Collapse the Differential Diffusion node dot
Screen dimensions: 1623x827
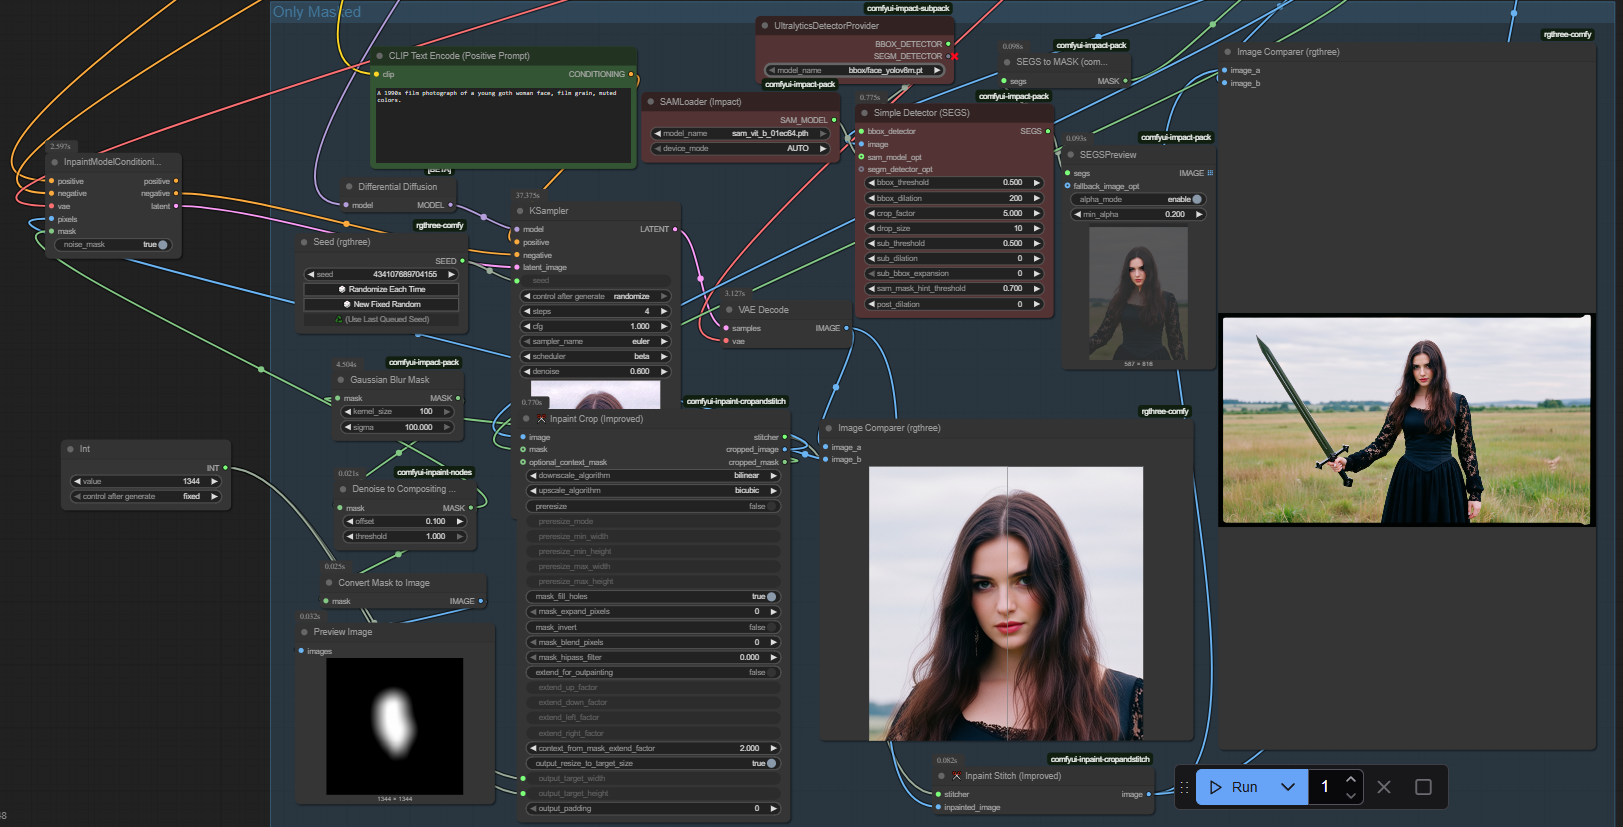pyautogui.click(x=349, y=187)
